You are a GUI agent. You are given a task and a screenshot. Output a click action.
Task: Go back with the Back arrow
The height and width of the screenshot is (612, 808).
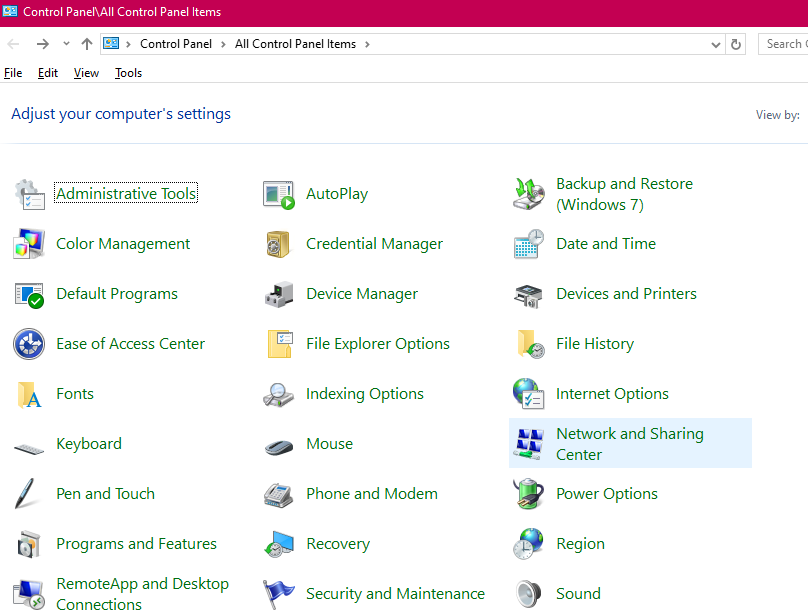tap(13, 44)
